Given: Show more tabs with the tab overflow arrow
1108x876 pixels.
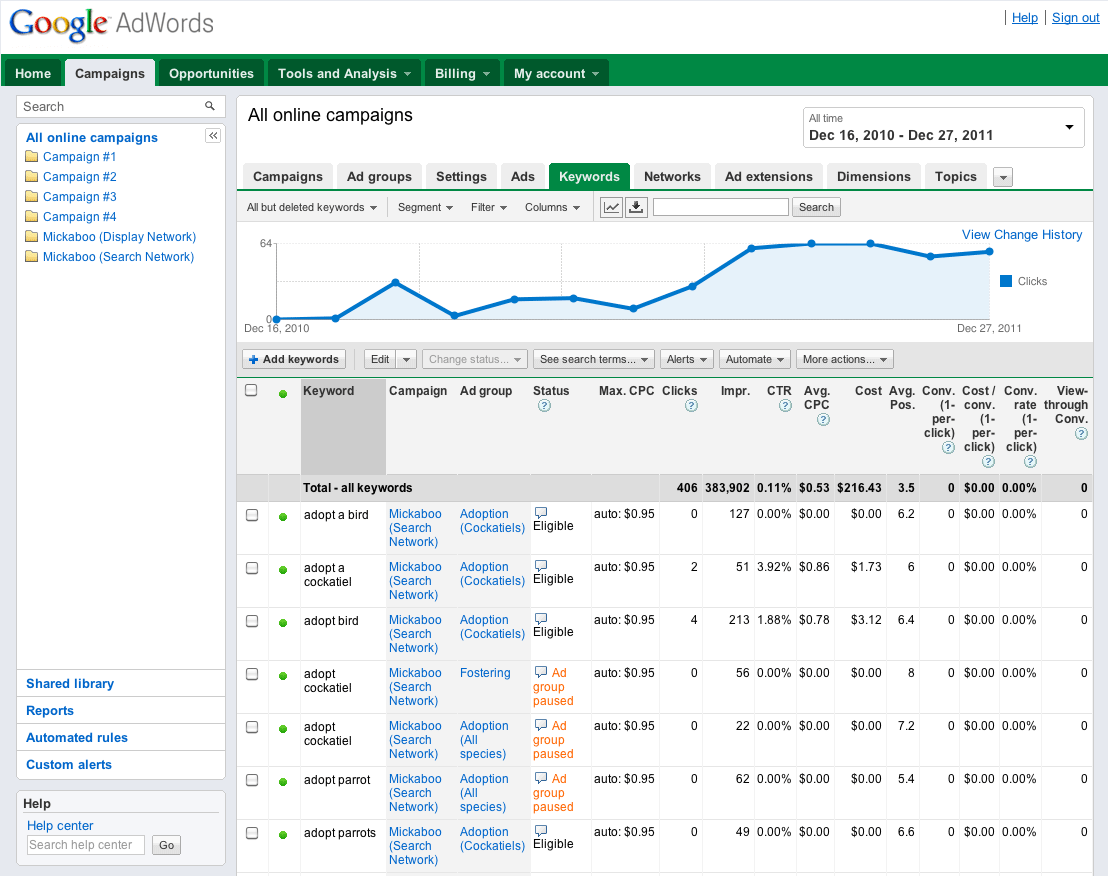Looking at the screenshot, I should (1003, 177).
